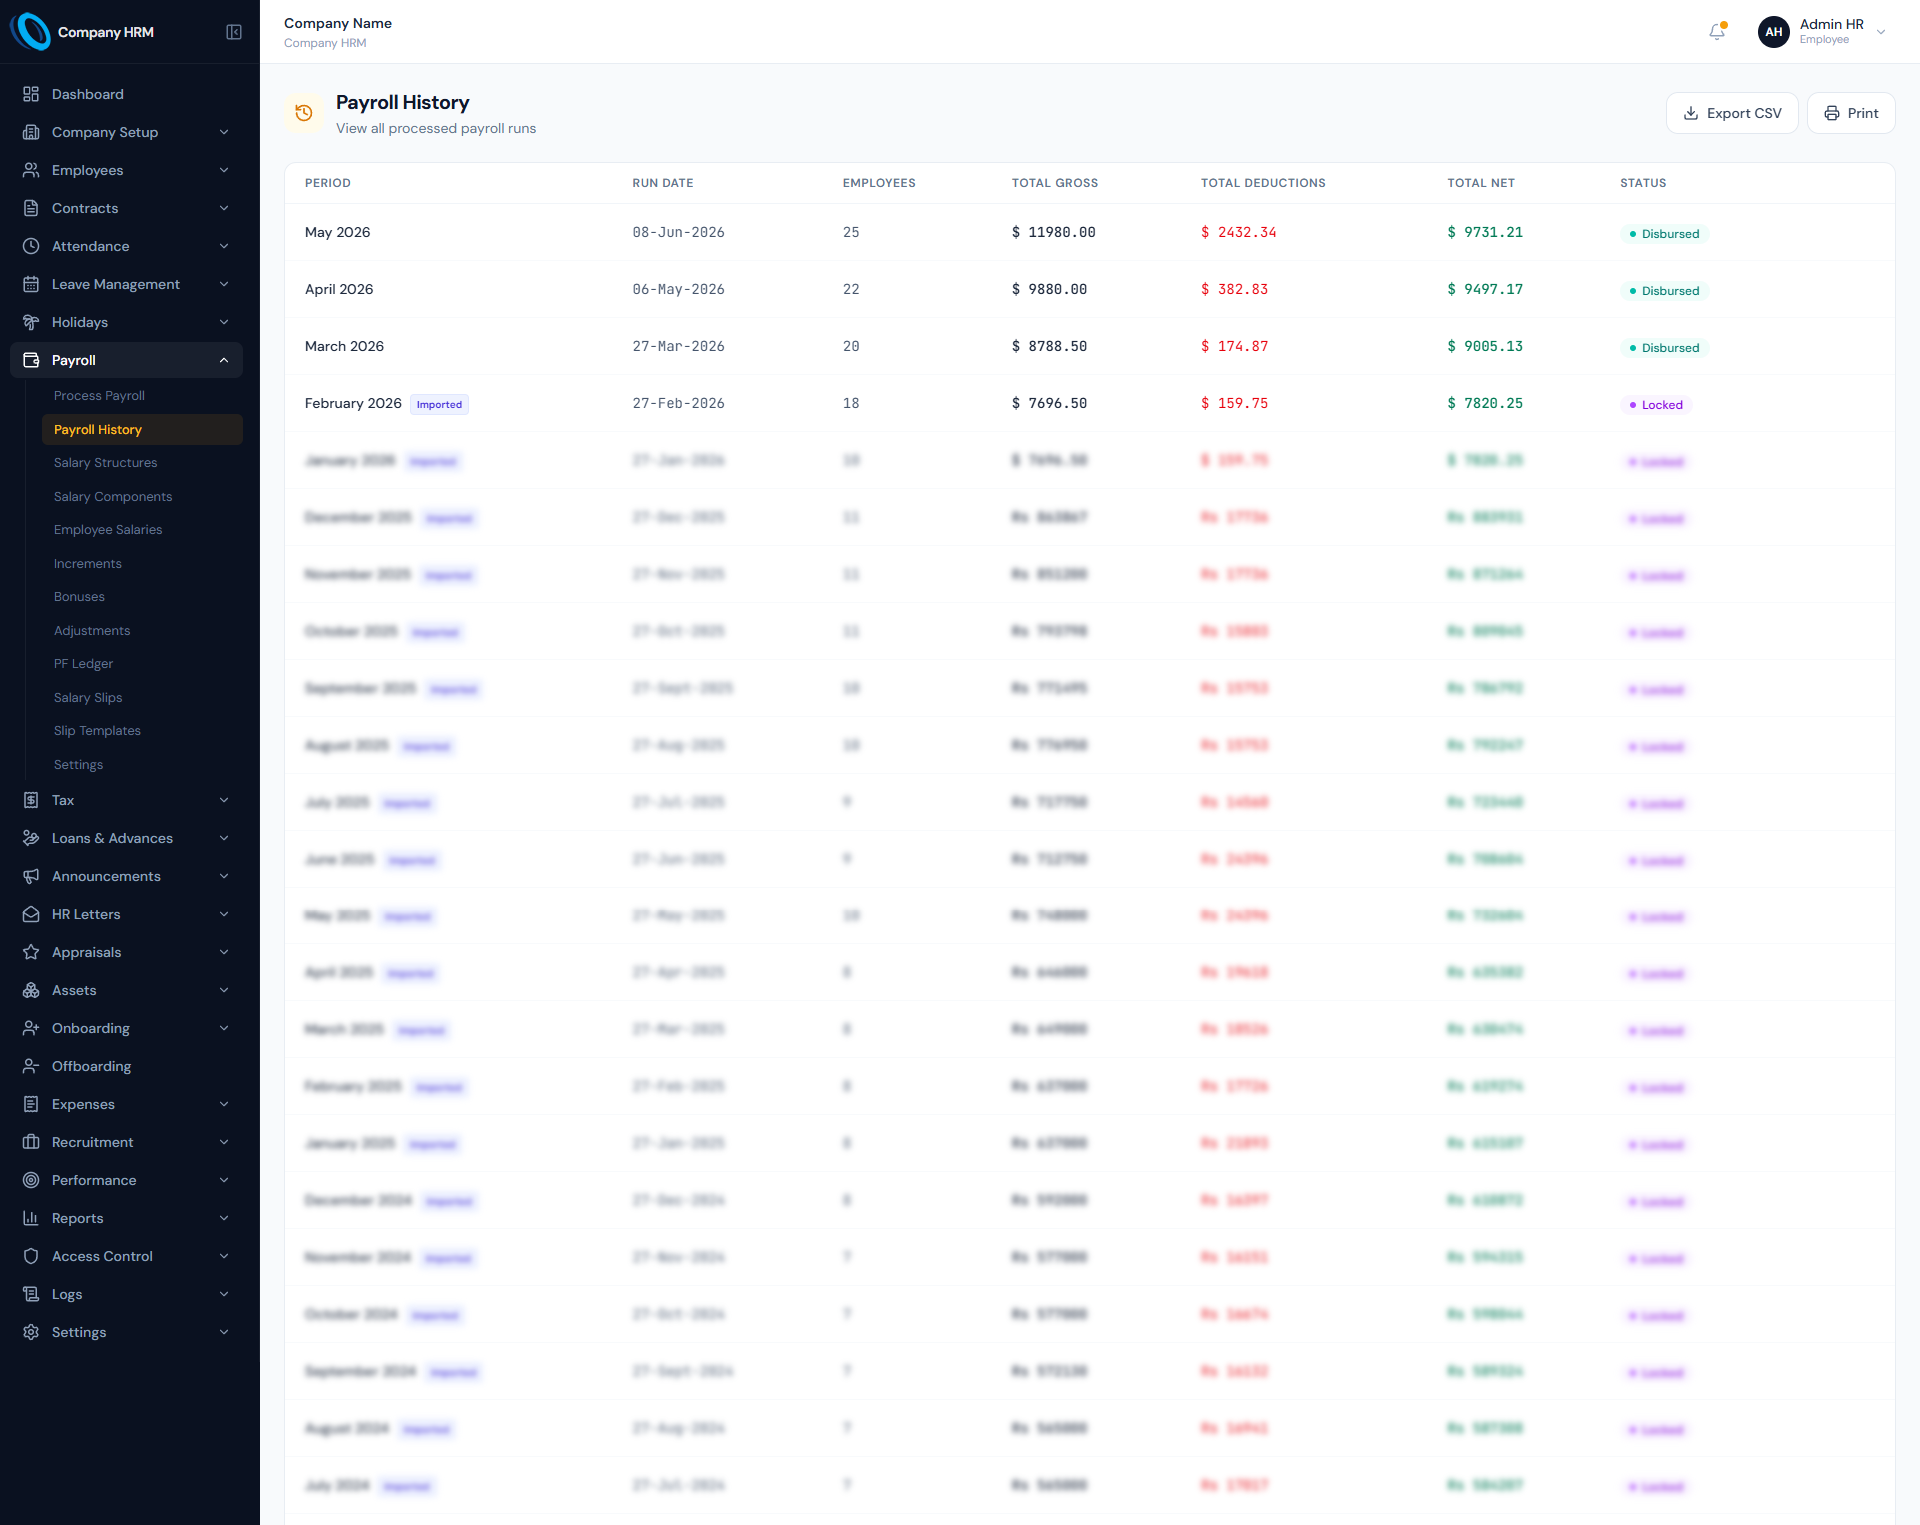This screenshot has height=1525, width=1920.
Task: Click the PERIOD column header
Action: pos(328,183)
